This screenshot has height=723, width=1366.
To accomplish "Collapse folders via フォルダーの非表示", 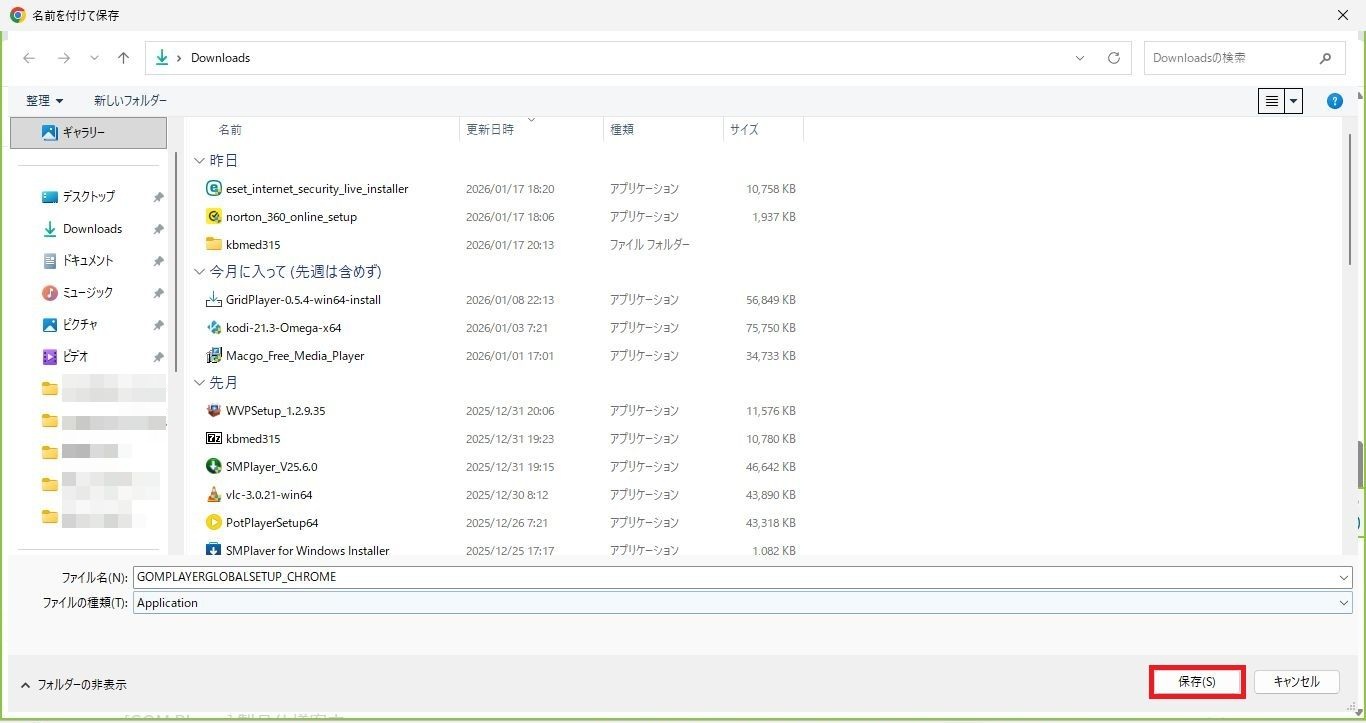I will click(x=73, y=685).
